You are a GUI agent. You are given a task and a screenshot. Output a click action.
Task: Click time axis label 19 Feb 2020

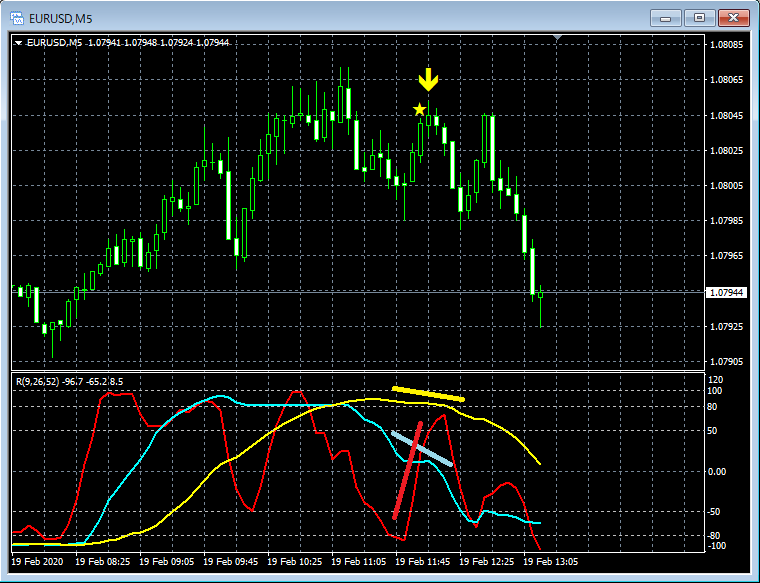pyautogui.click(x=37, y=562)
